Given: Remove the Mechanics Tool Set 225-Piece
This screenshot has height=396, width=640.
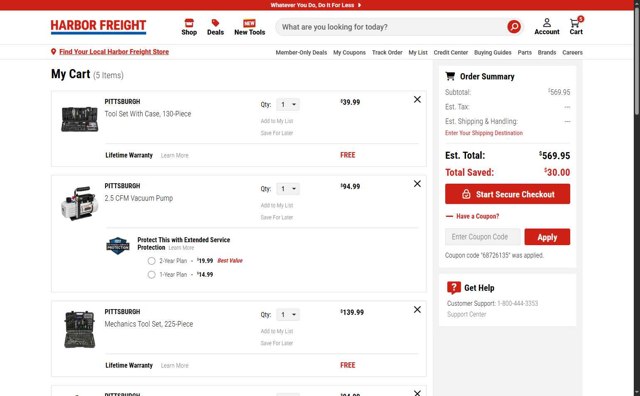Looking at the screenshot, I should [417, 309].
